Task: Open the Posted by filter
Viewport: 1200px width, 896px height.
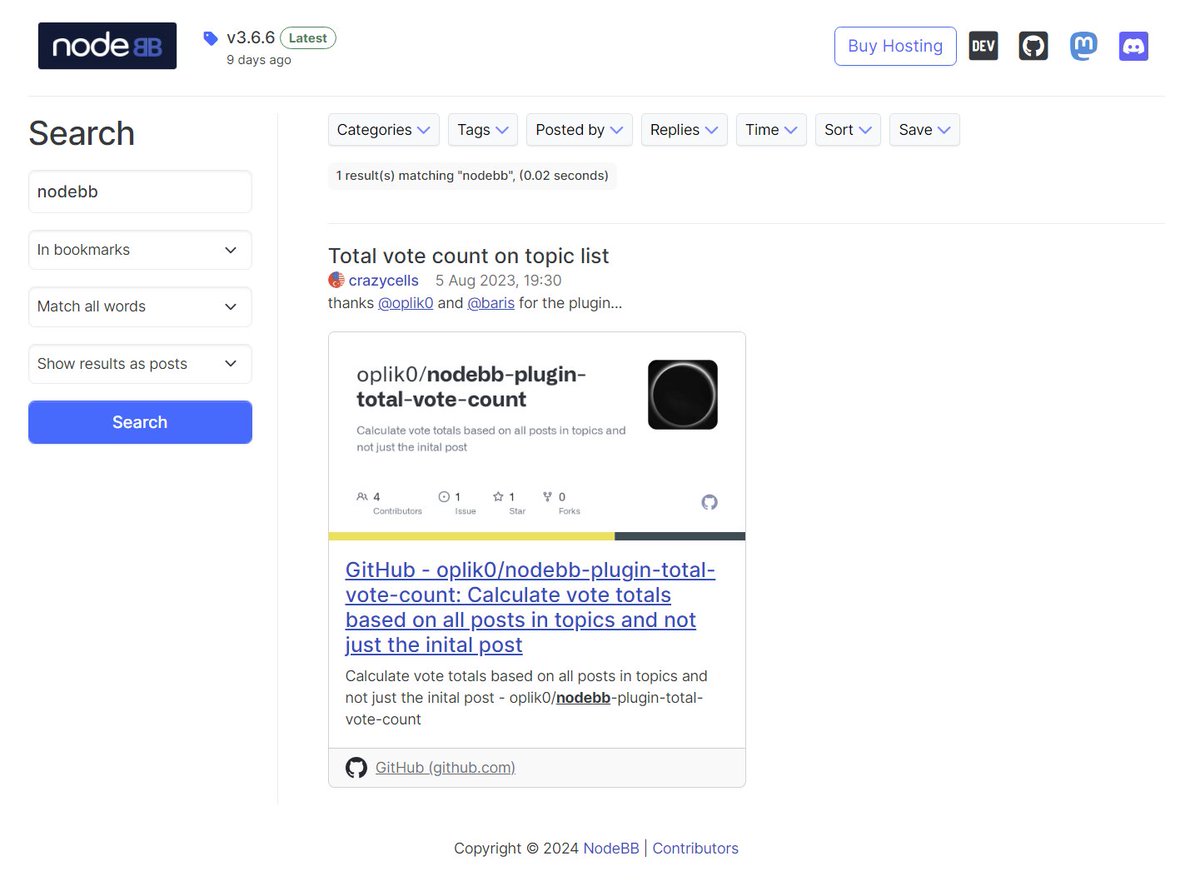Action: tap(579, 130)
